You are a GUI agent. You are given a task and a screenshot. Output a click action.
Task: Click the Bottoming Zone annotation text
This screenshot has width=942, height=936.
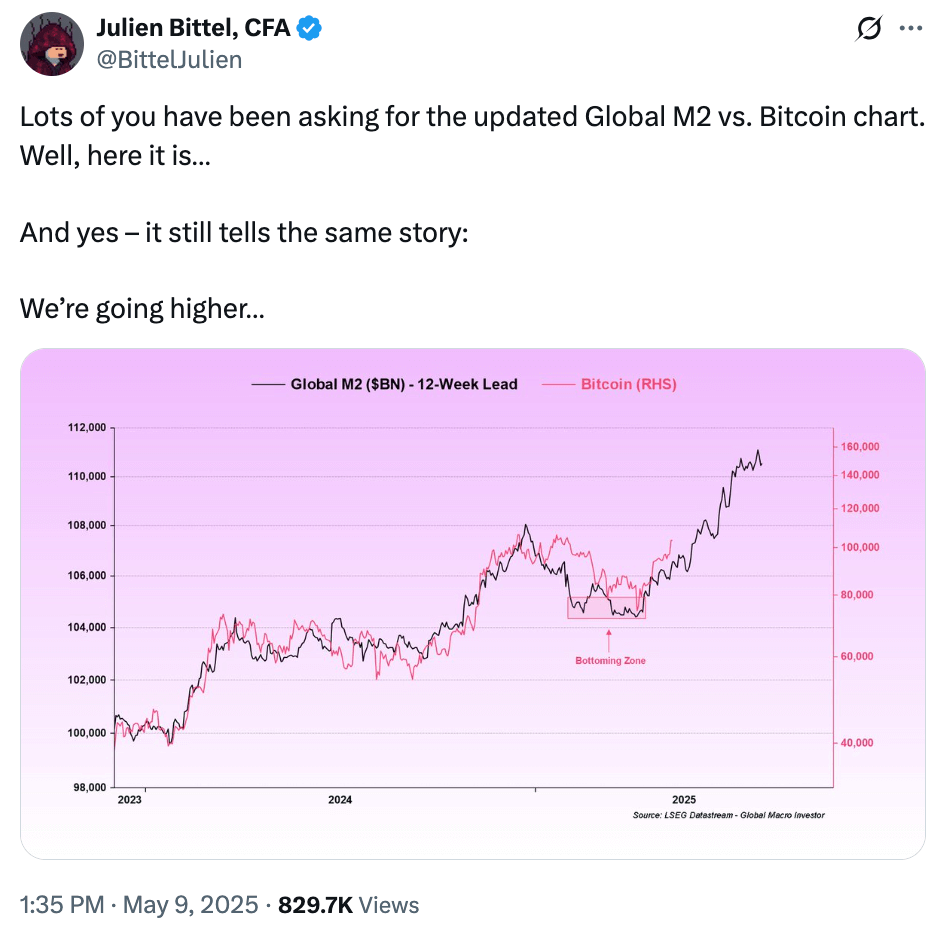[x=610, y=661]
